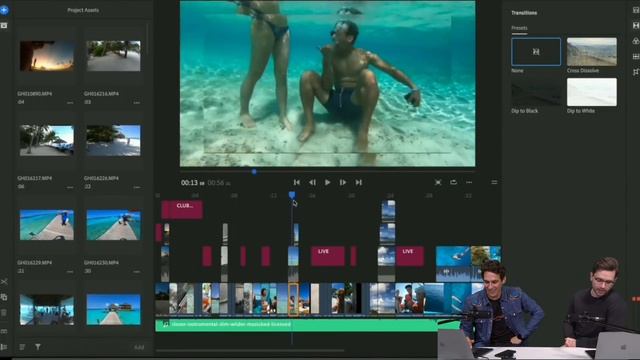Click the Delete trash icon in left toolbar
This screenshot has height=360, width=640.
coord(4,313)
